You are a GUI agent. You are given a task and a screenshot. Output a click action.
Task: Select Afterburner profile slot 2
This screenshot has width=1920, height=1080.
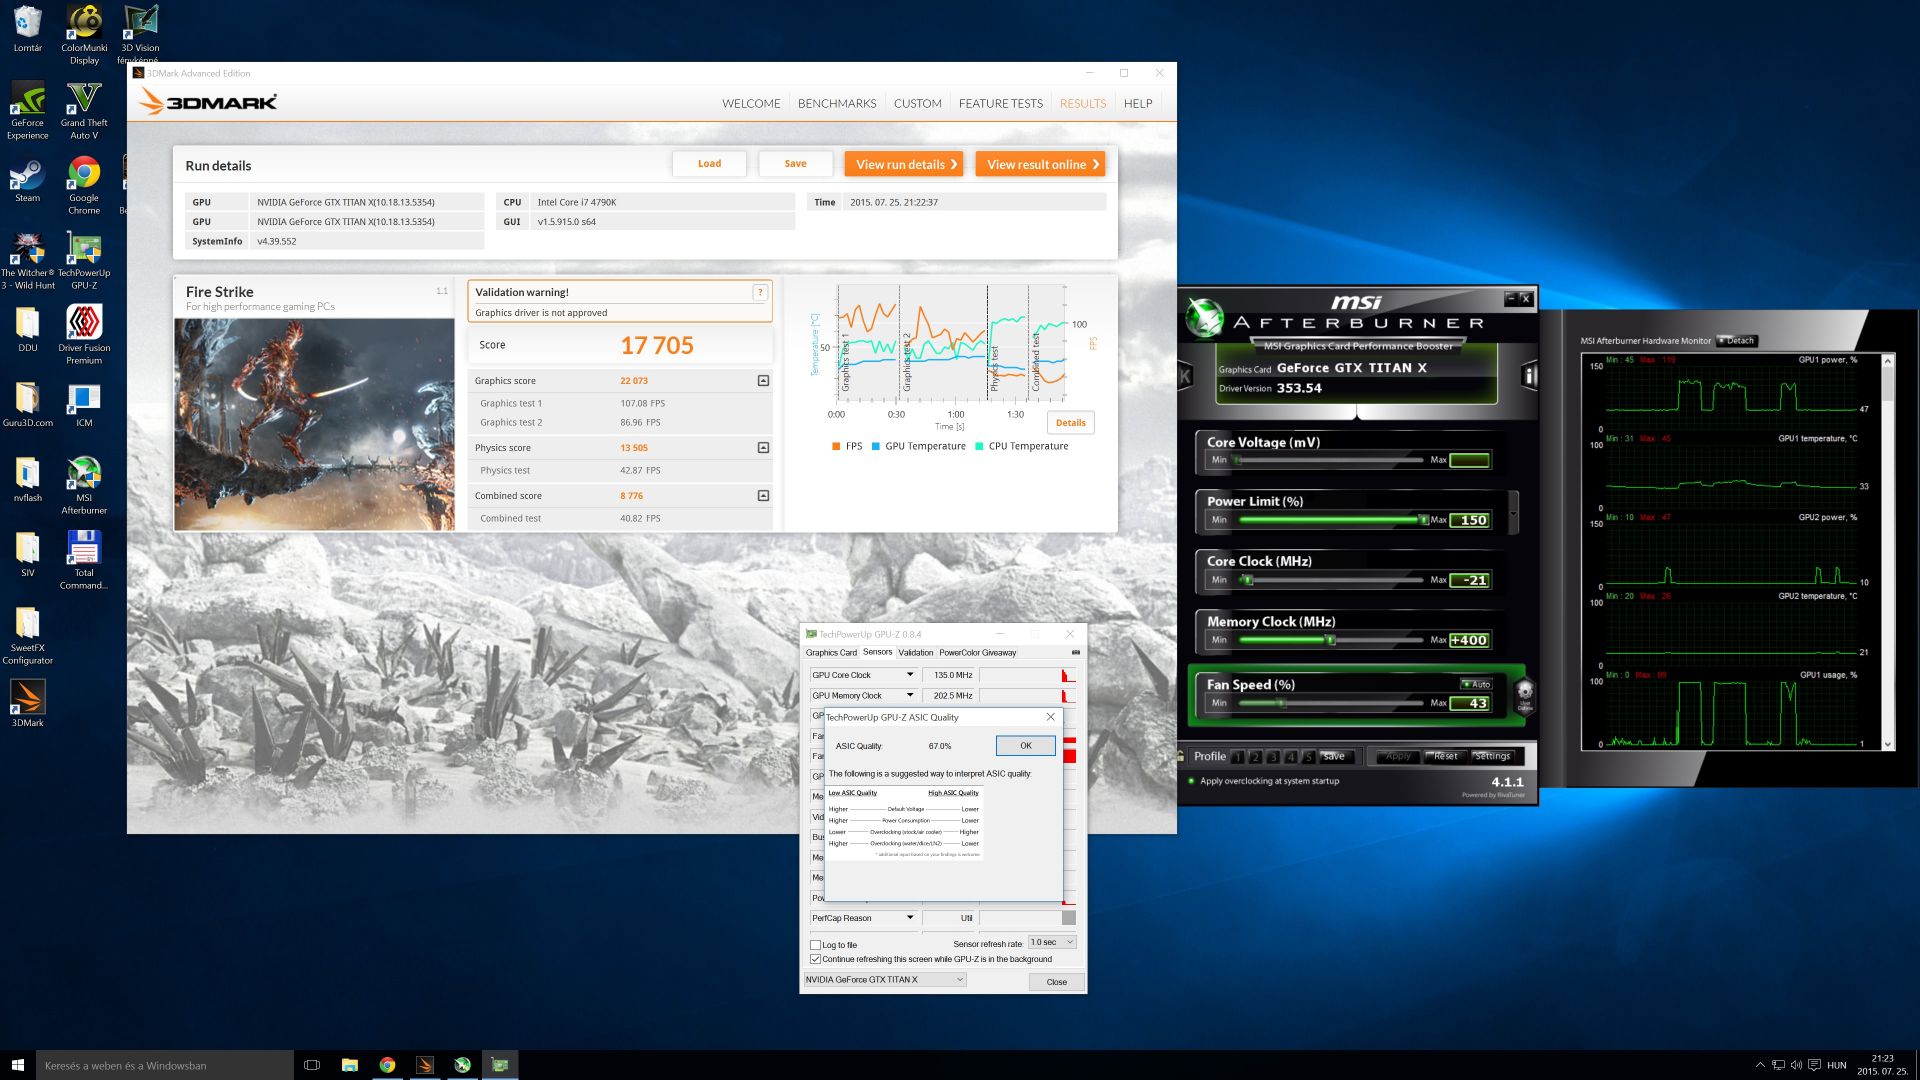click(1256, 757)
